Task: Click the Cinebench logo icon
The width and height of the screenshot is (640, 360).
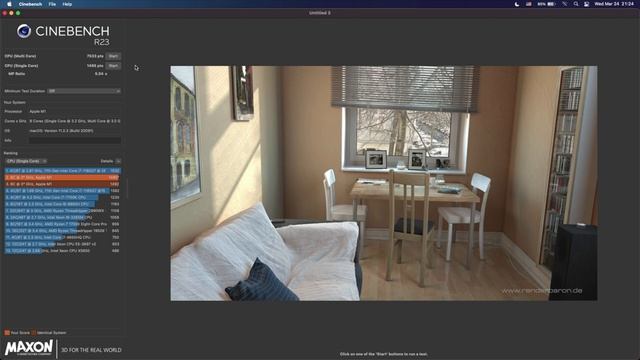Action: (x=24, y=31)
